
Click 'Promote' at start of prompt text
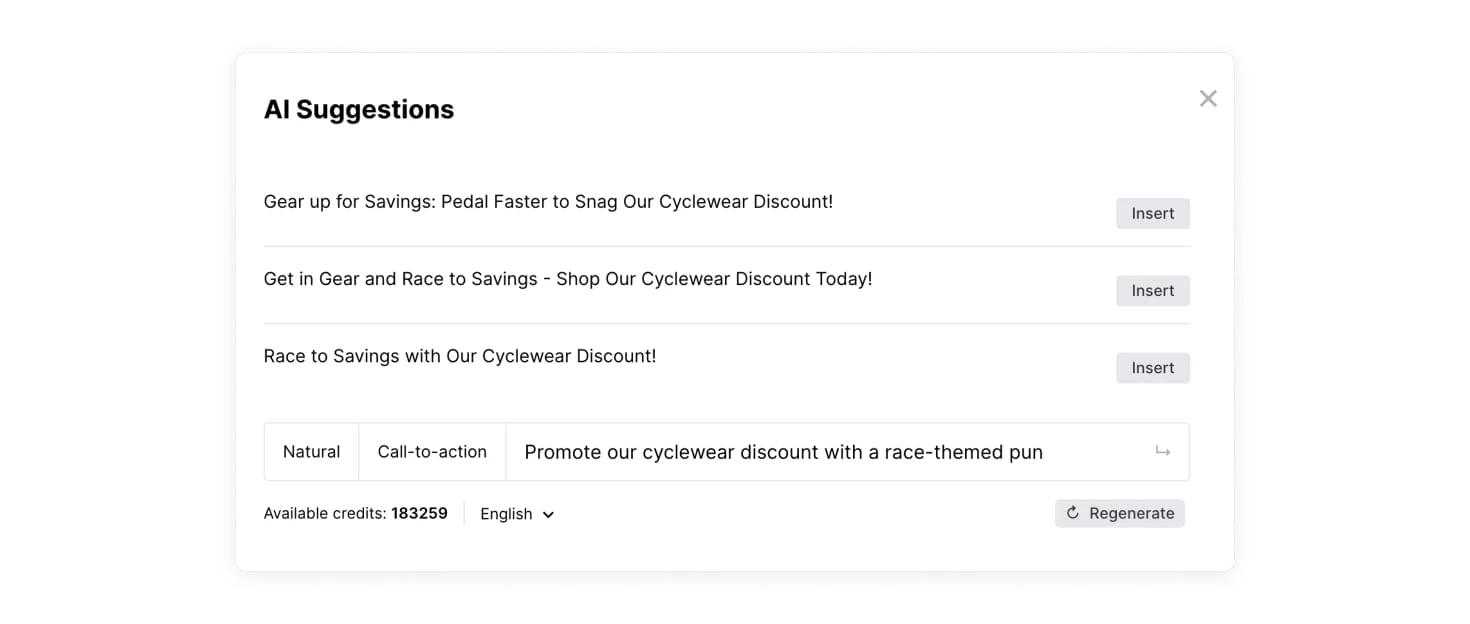pyautogui.click(x=564, y=452)
